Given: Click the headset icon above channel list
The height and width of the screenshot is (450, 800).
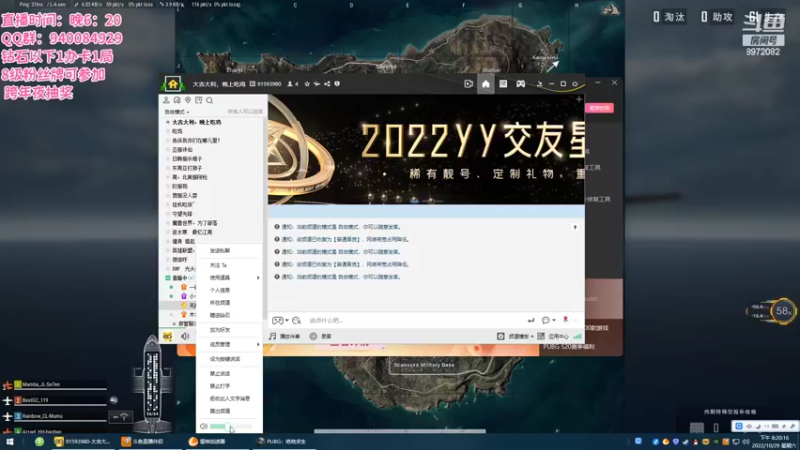Looking at the screenshot, I should (x=177, y=100).
